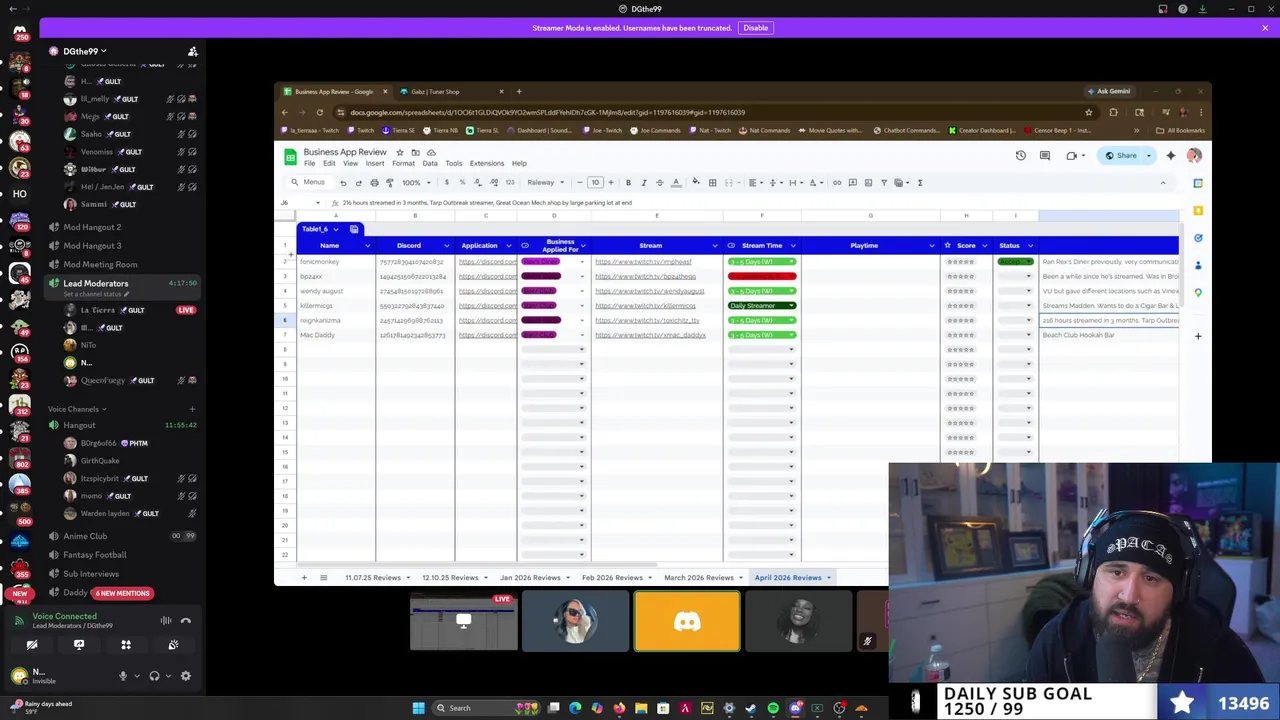1280x720 pixels.
Task: Open Discord User Settings gear
Action: point(186,676)
